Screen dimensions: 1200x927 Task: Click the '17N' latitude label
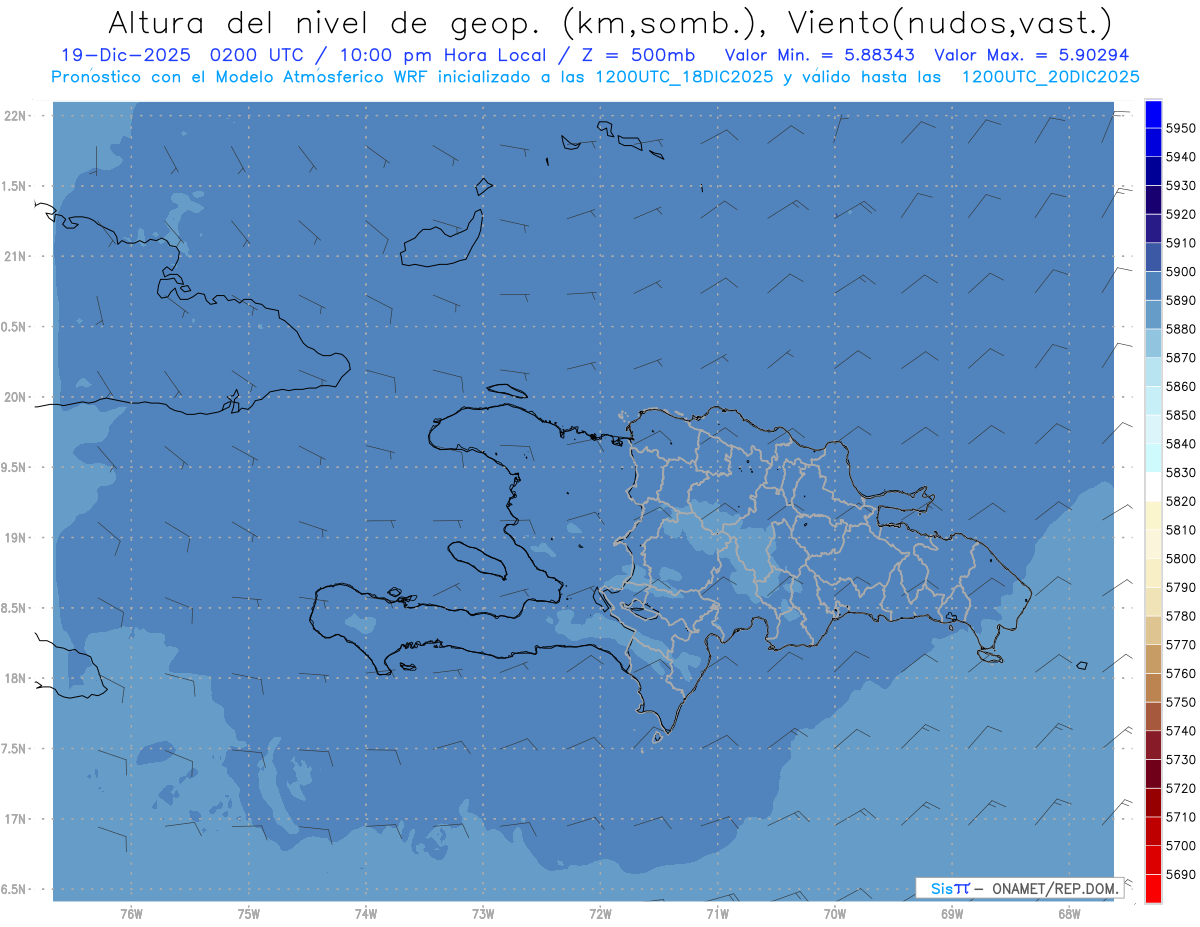point(17,819)
